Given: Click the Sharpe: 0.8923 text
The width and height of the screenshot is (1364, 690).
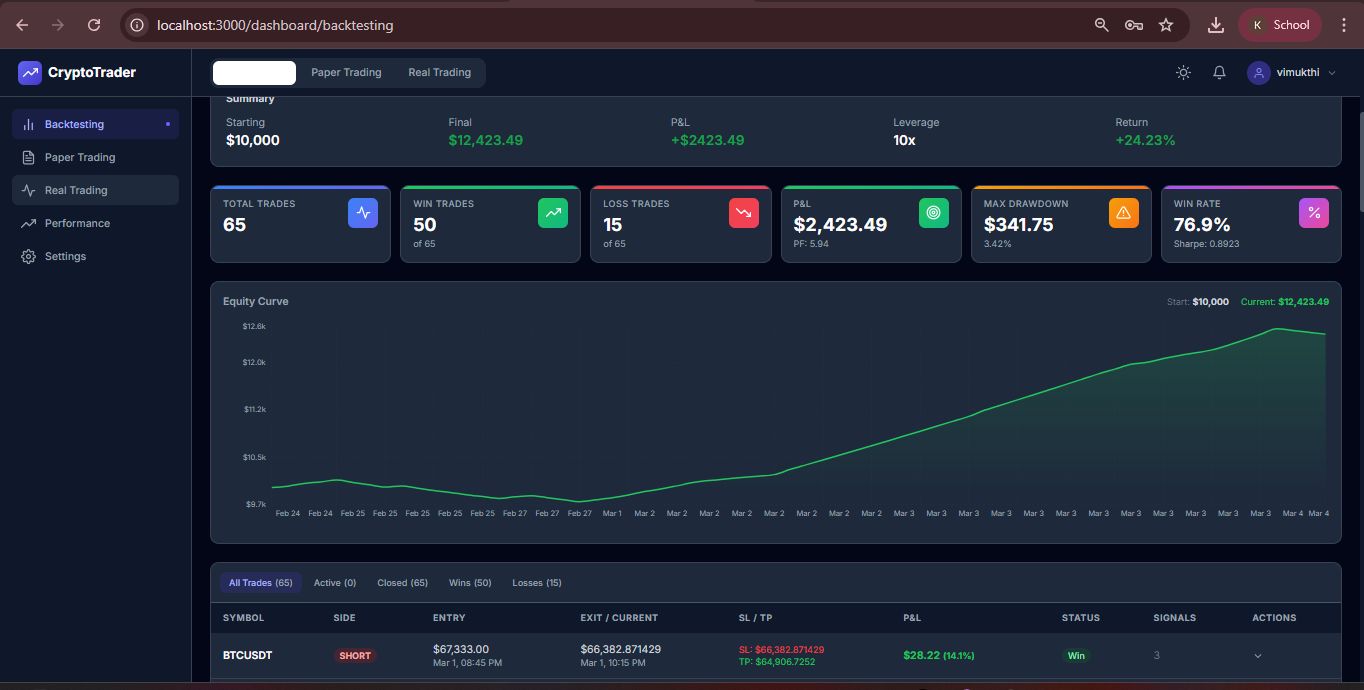Looking at the screenshot, I should [1206, 244].
